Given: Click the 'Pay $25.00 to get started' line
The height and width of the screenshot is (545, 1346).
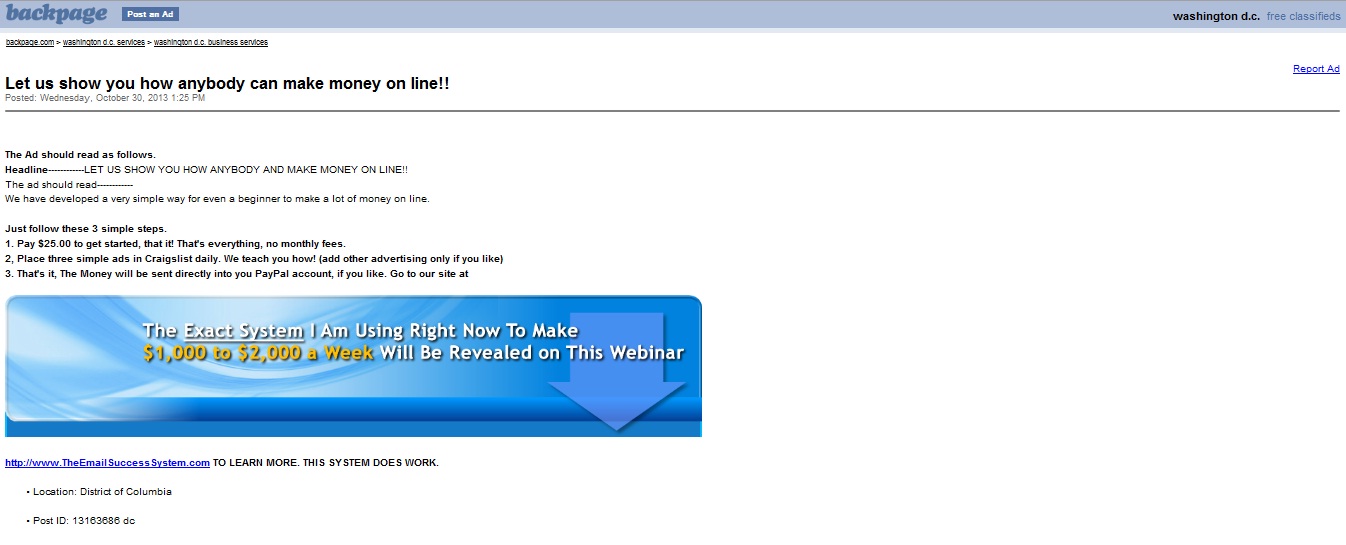Looking at the screenshot, I should pos(175,244).
